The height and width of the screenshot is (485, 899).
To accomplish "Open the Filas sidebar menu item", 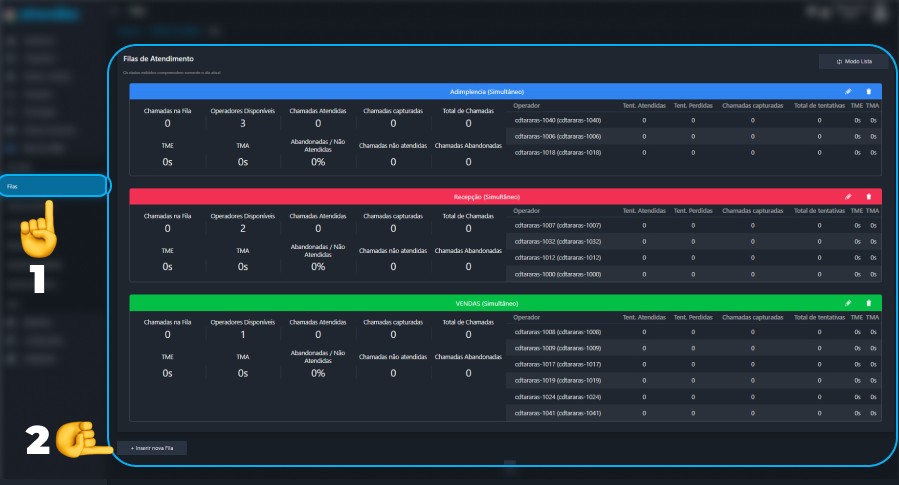I will pyautogui.click(x=53, y=186).
